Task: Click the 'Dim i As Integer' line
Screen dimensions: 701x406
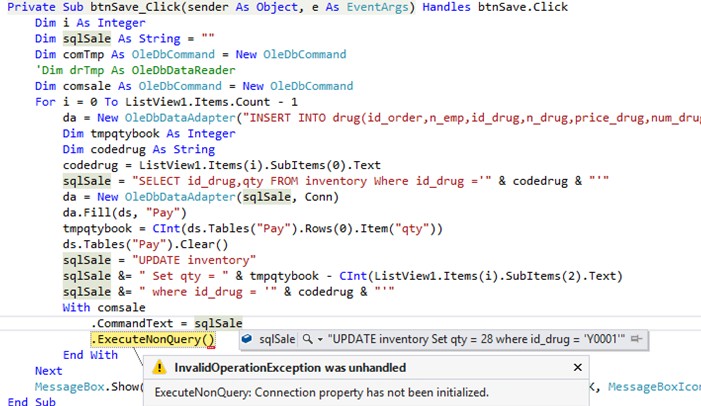Action: click(90, 23)
